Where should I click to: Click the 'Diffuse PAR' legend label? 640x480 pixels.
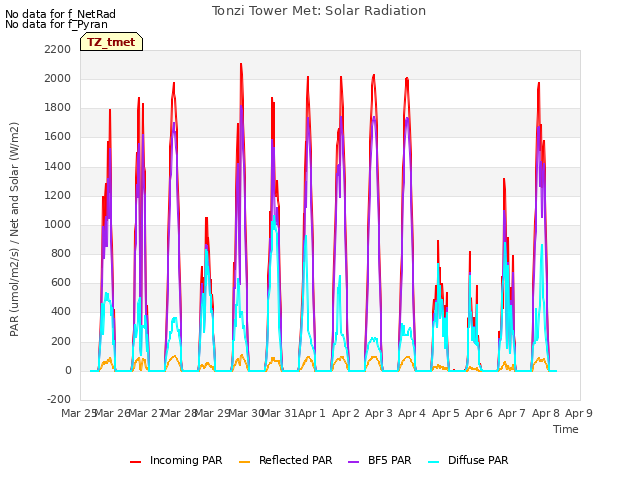[478, 460]
